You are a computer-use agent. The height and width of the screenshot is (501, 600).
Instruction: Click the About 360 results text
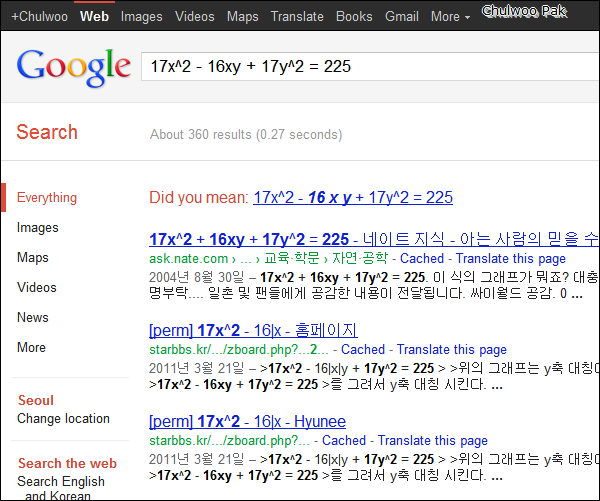click(246, 135)
